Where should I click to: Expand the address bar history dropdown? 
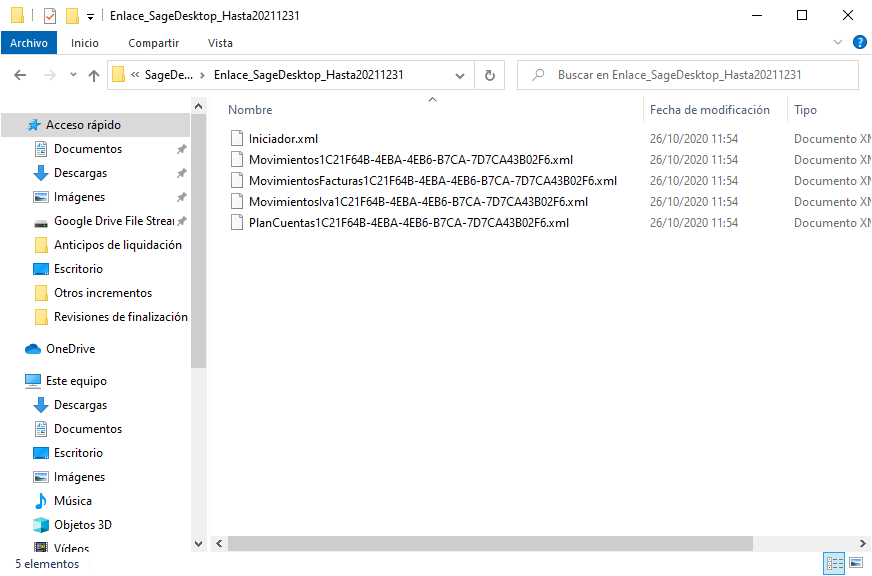coord(460,75)
